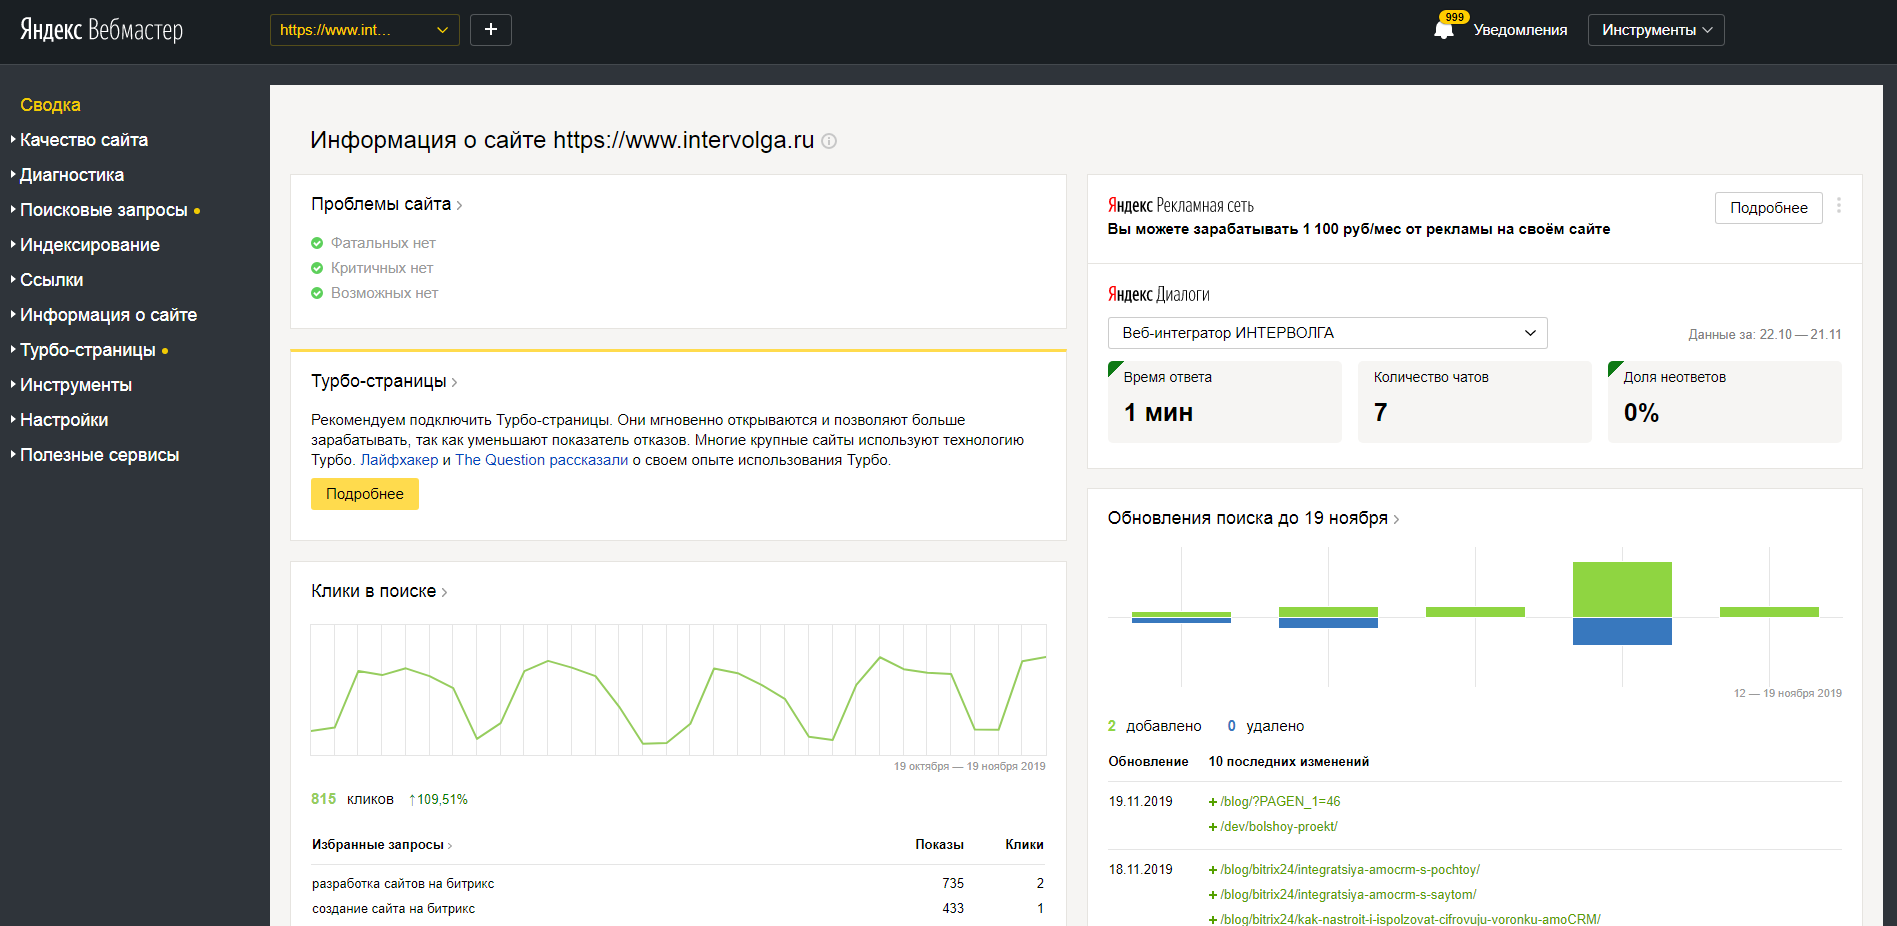Click the 18.11.2019 update date

[x=1140, y=869]
